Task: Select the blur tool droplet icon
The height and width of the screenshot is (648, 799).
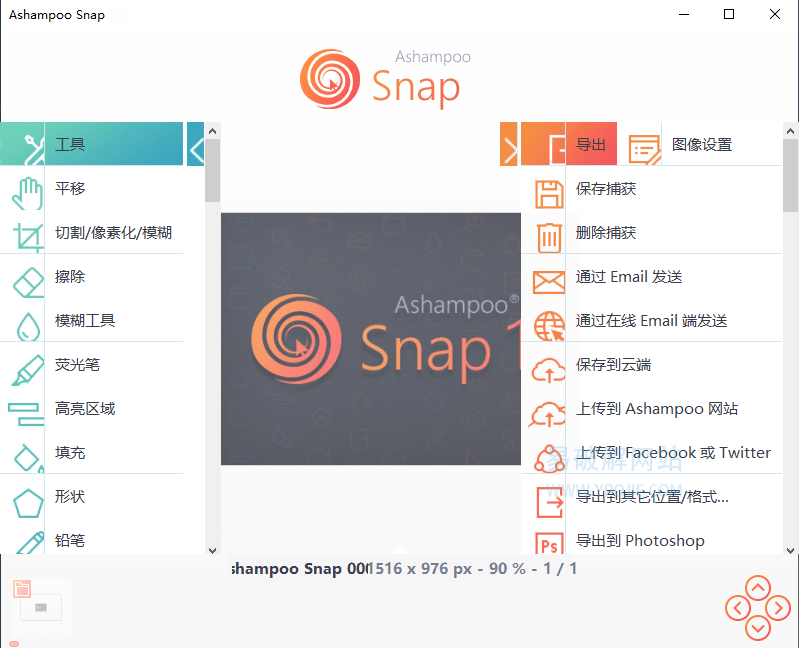Action: pyautogui.click(x=28, y=326)
